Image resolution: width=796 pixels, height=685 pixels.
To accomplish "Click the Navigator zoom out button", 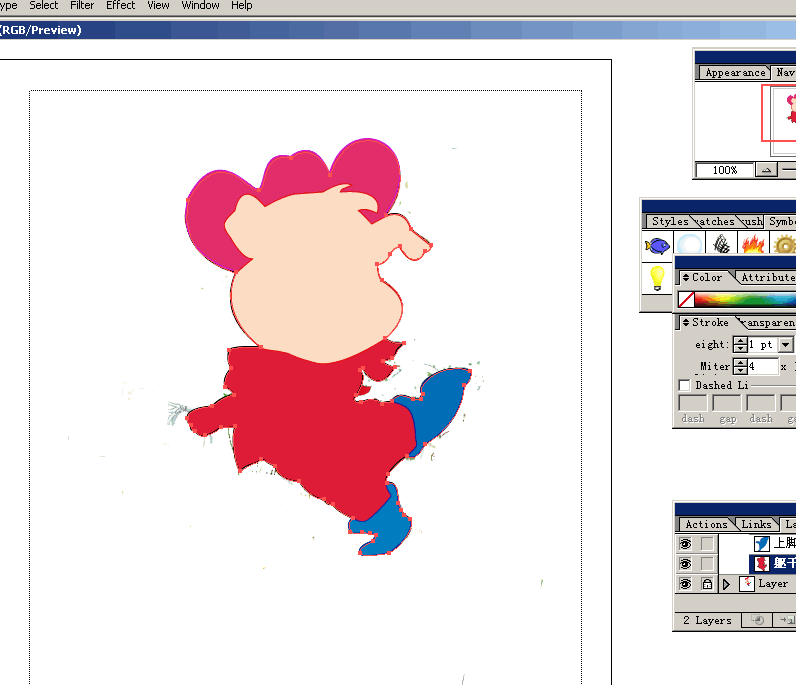I will coord(766,170).
